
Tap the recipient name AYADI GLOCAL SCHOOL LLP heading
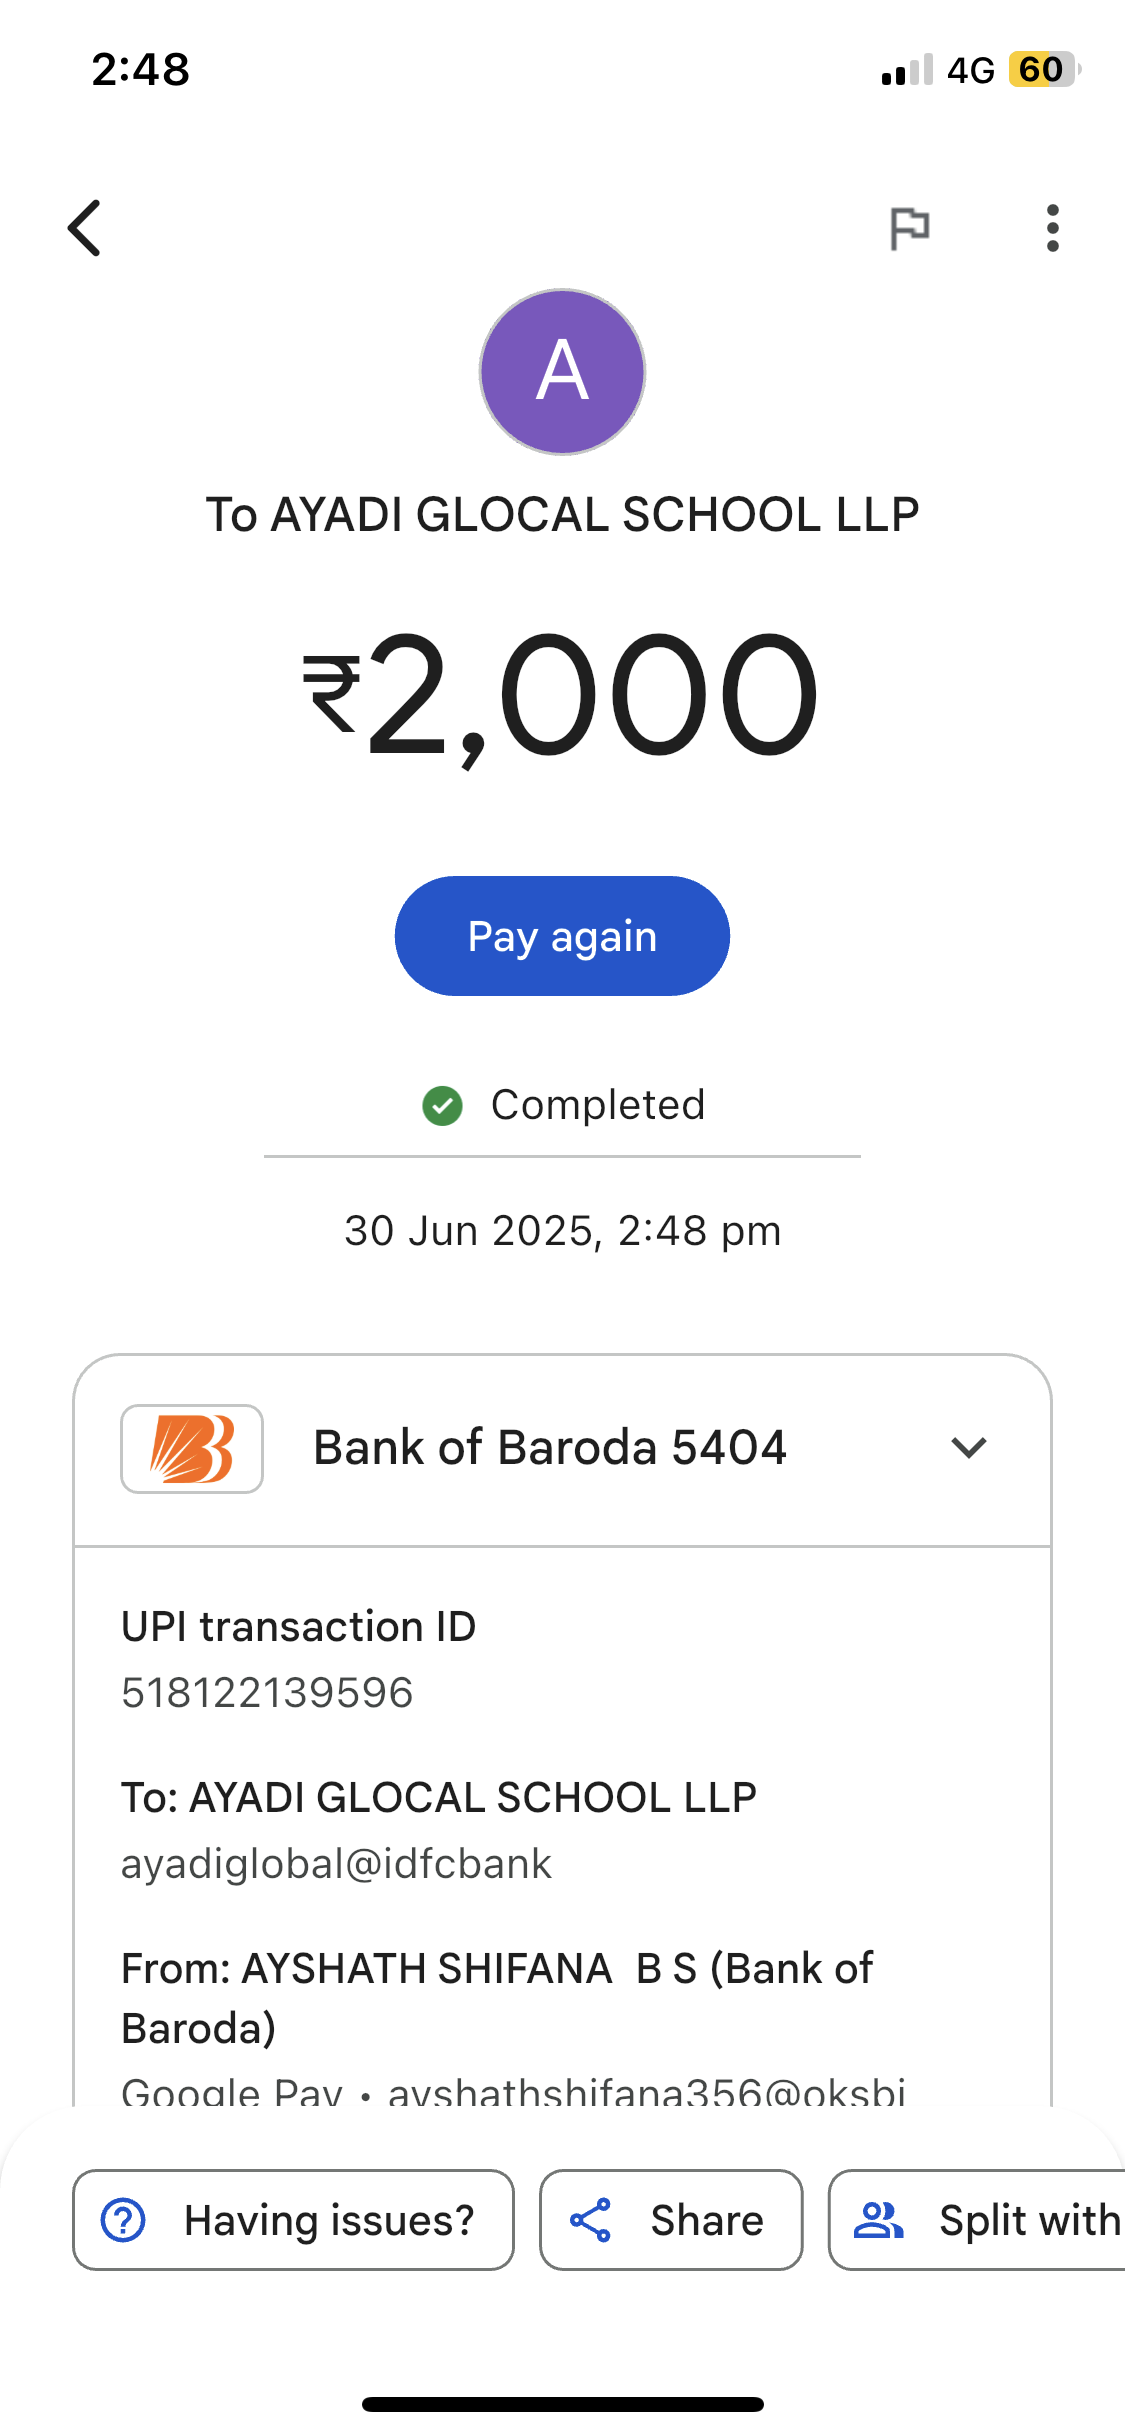[x=562, y=515]
